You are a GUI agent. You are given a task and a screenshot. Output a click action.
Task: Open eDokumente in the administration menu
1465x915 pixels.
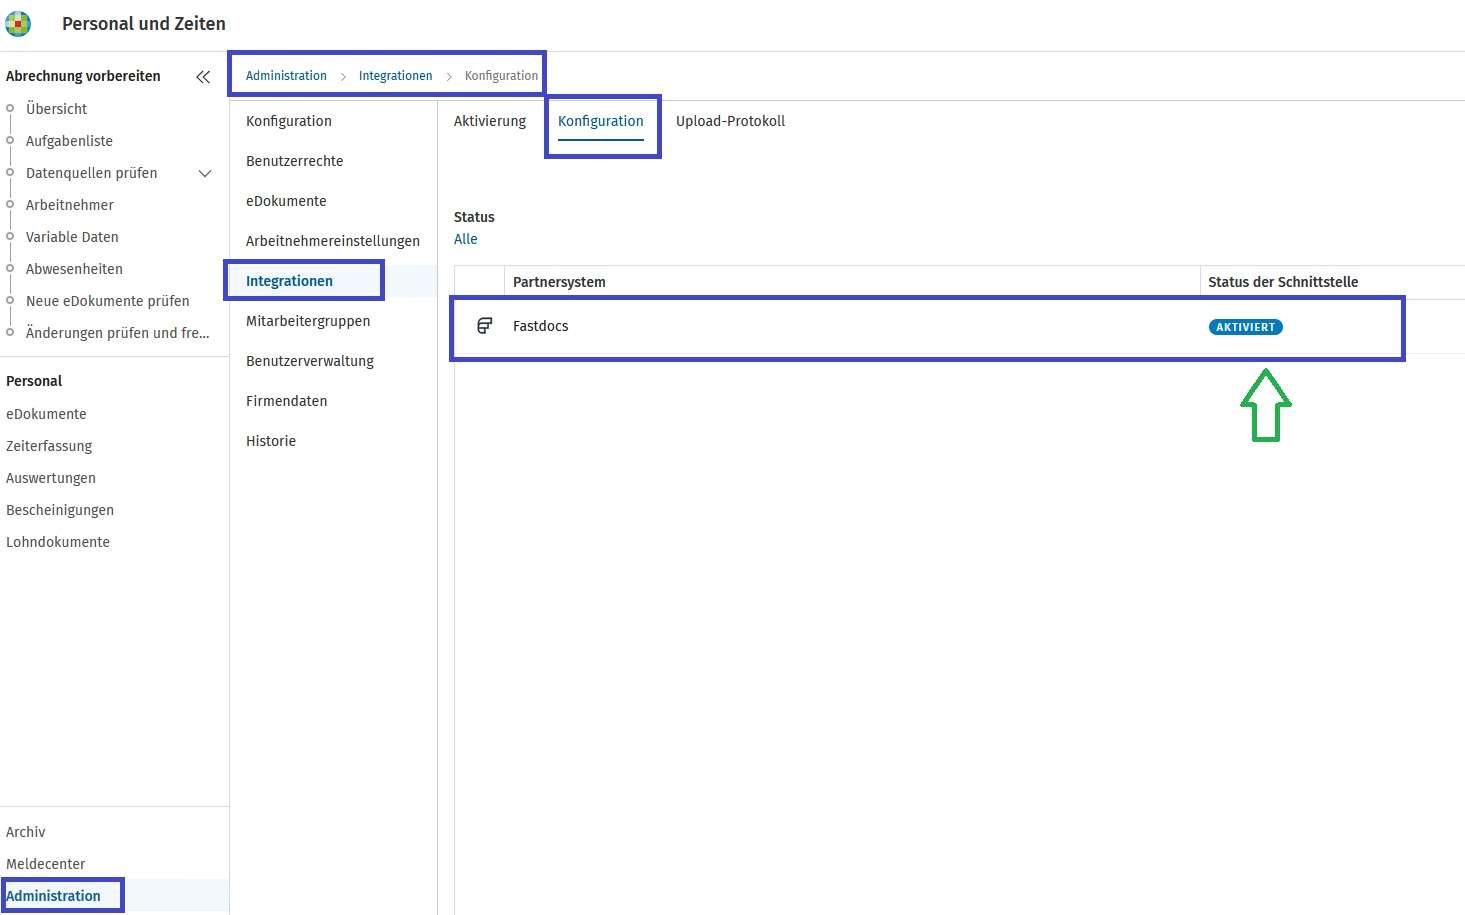click(x=286, y=201)
